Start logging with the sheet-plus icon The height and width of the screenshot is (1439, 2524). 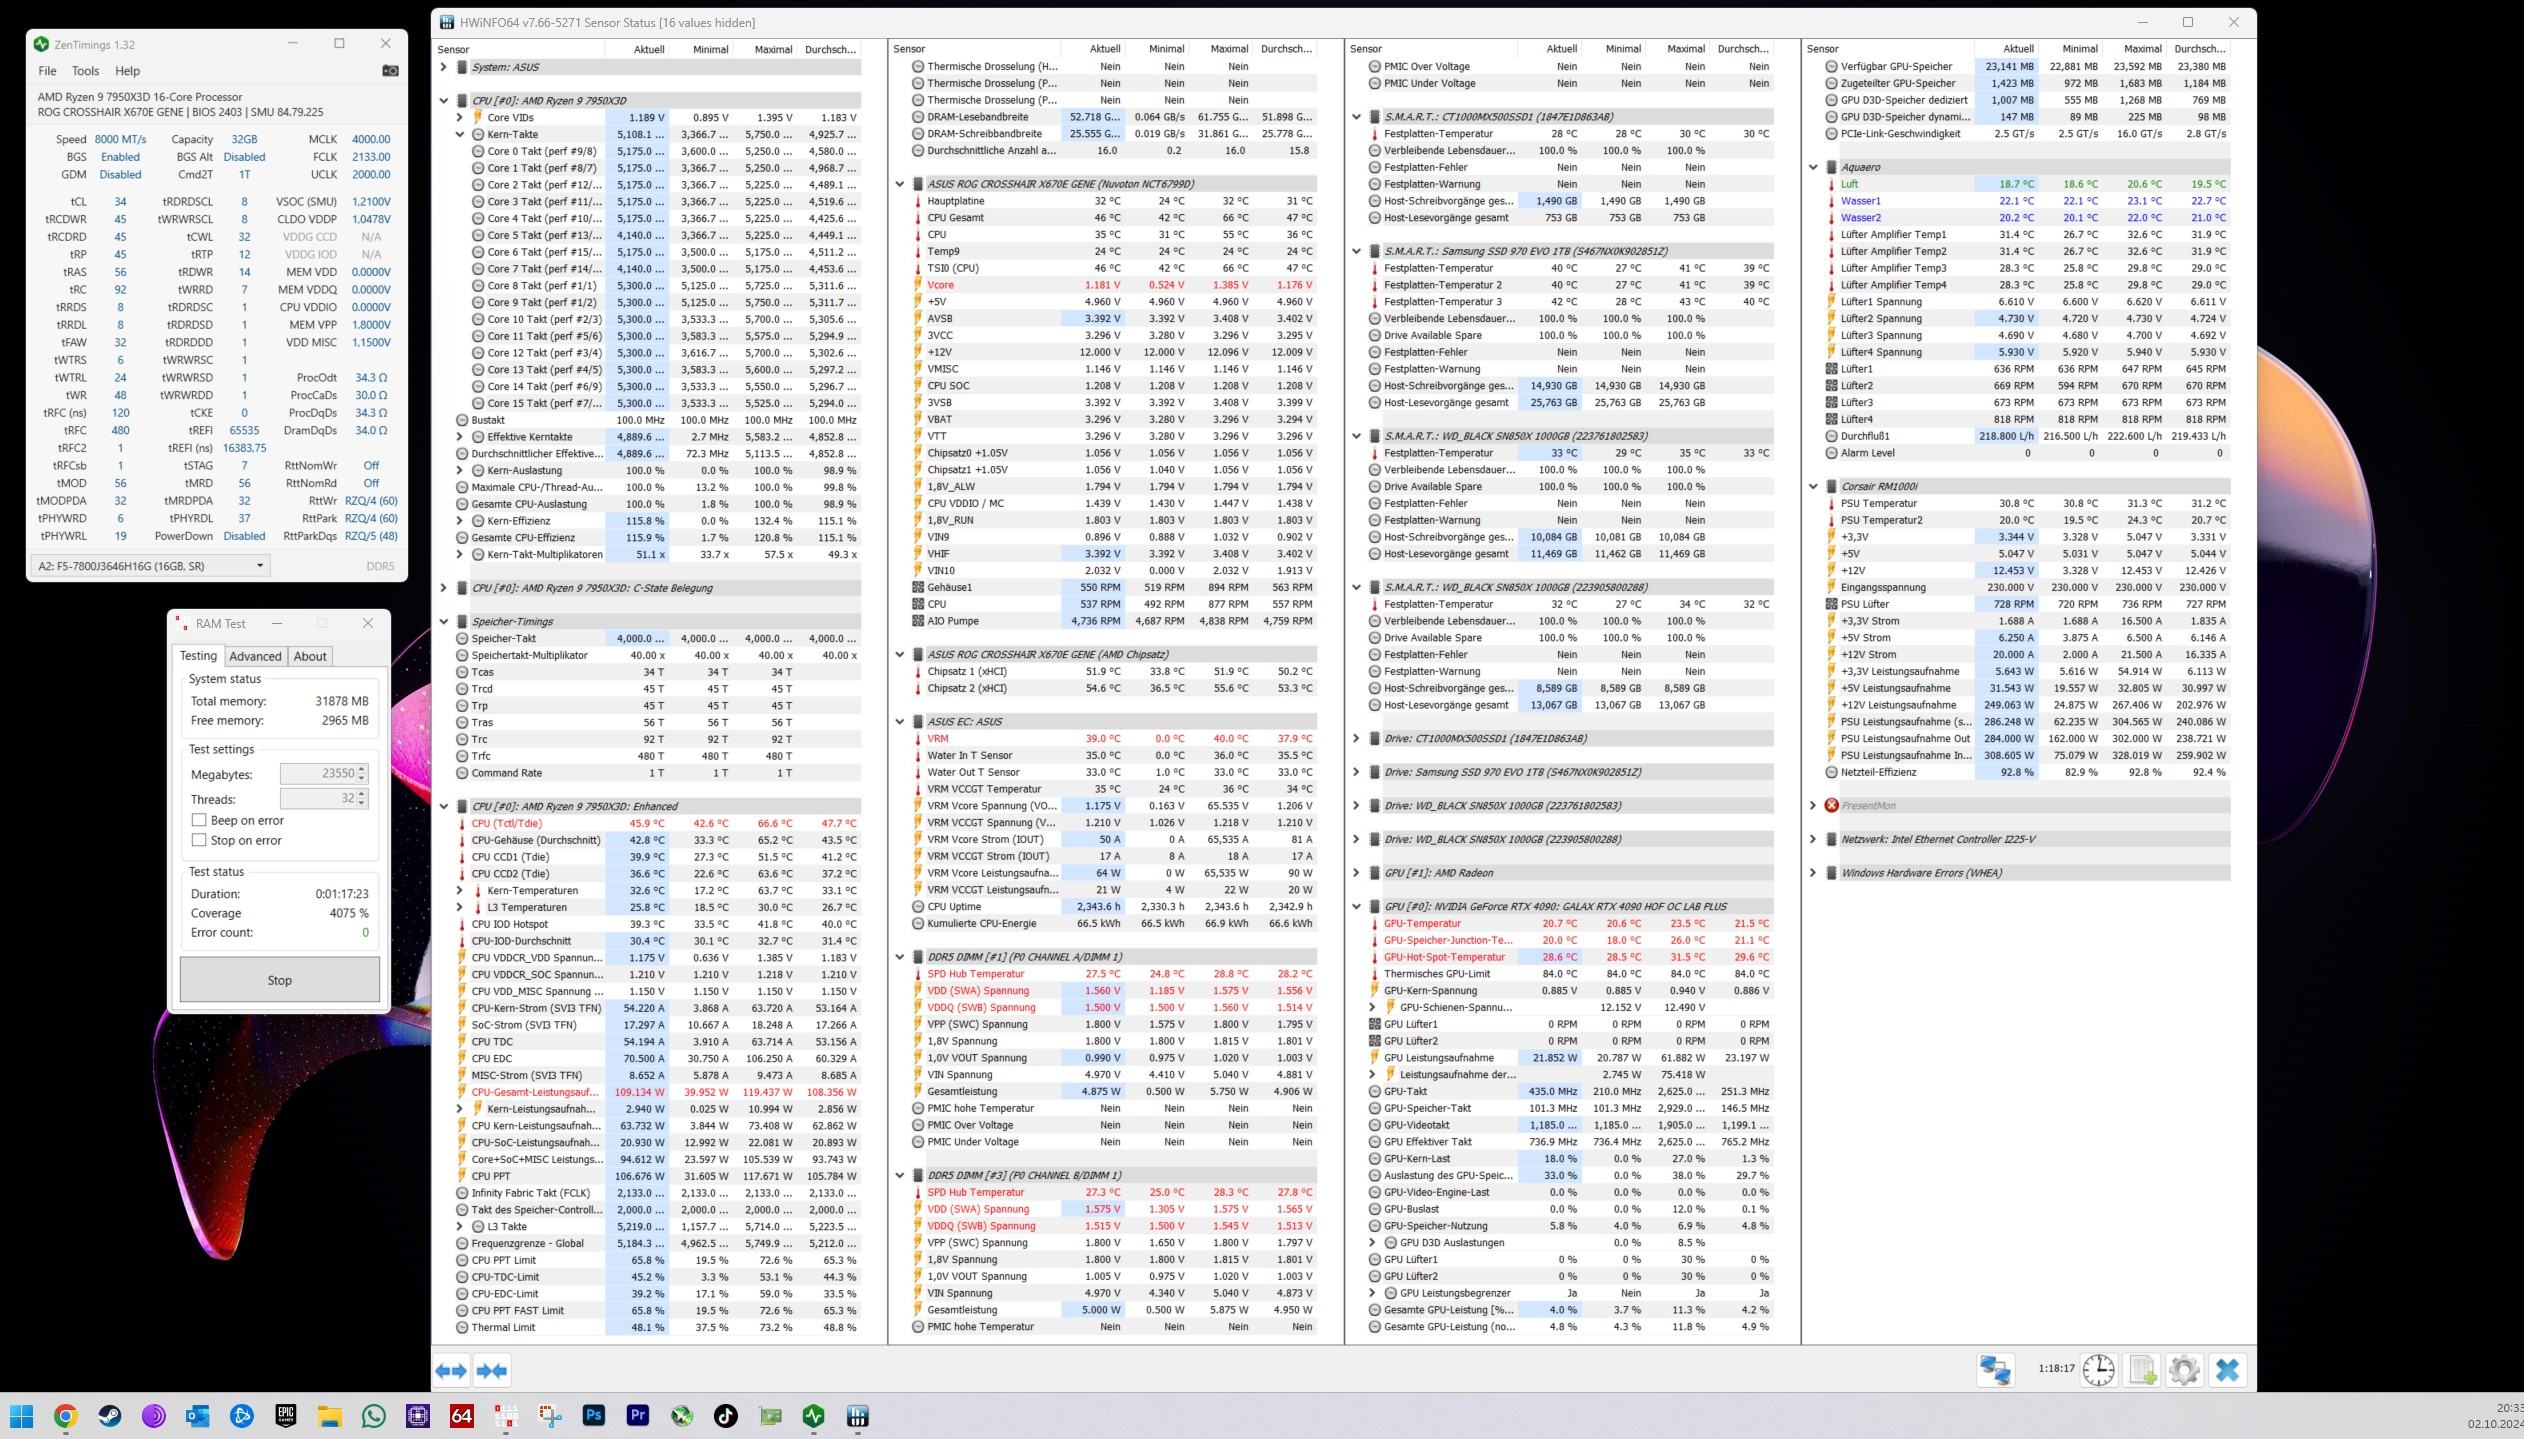click(x=2141, y=1370)
